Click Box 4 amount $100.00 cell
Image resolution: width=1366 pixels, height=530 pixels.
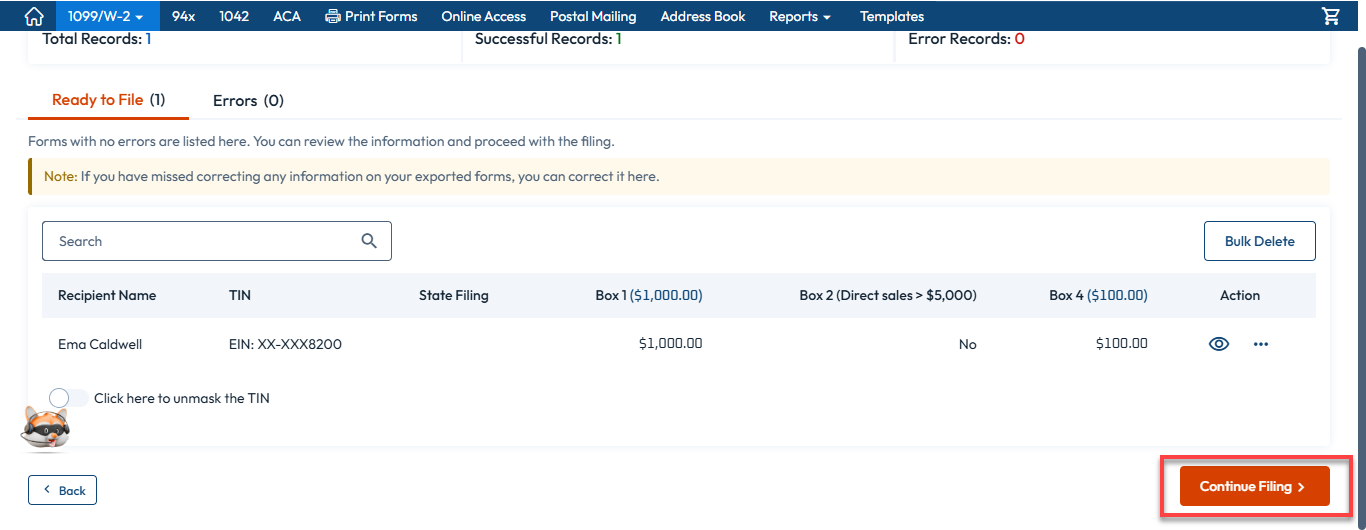coord(1122,343)
